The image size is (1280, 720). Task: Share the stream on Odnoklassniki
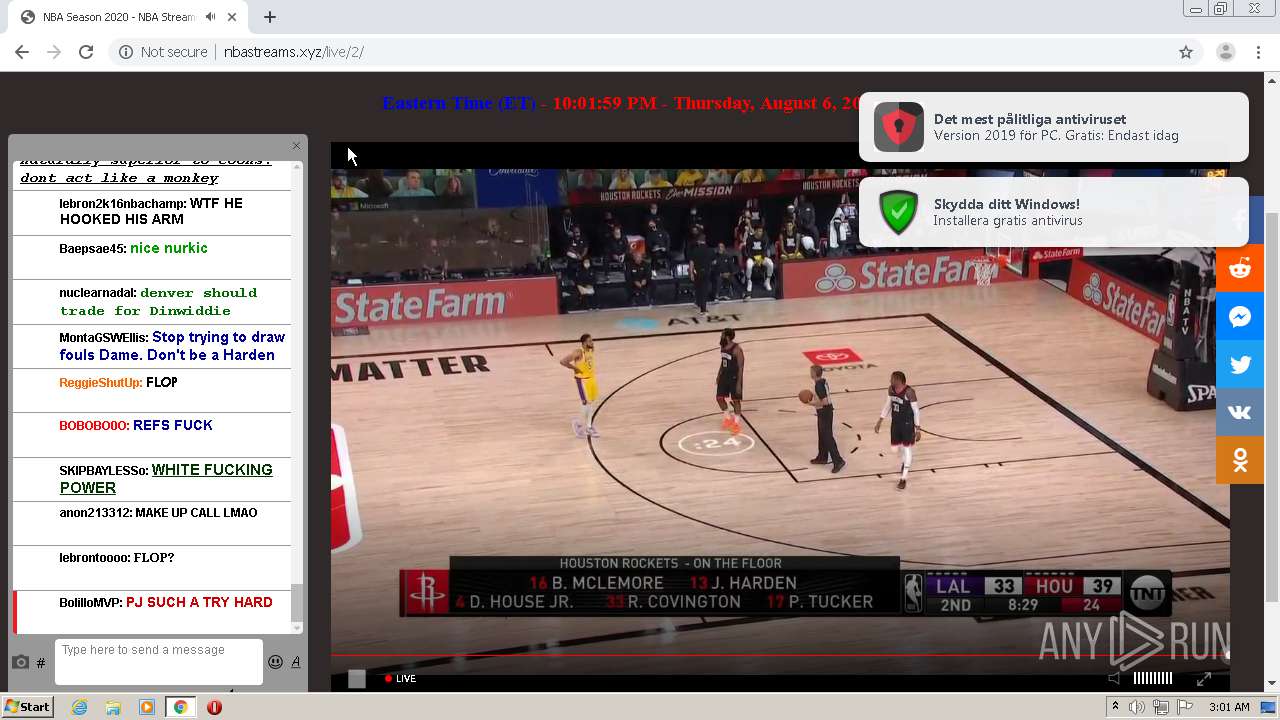coord(1240,460)
